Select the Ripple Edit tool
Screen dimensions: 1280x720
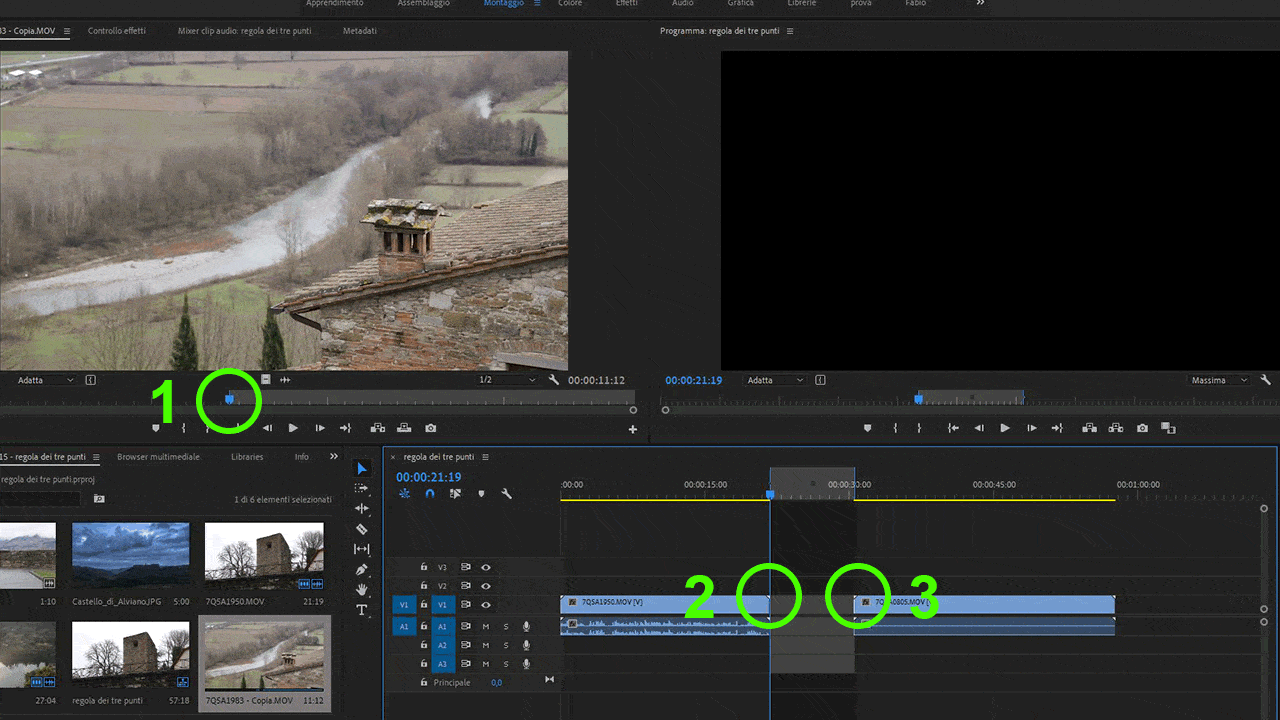[x=362, y=508]
